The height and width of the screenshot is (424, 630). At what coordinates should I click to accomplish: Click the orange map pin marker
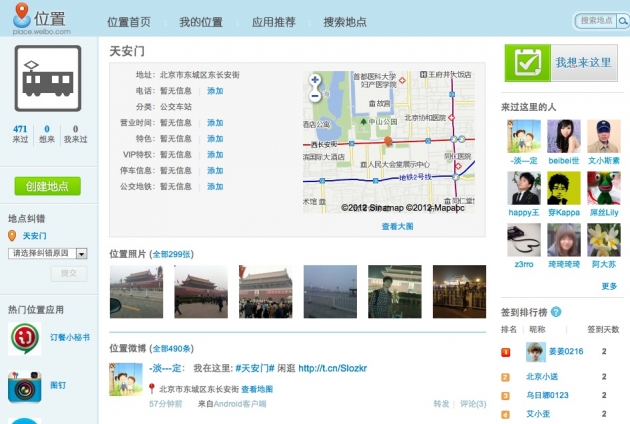[x=388, y=141]
